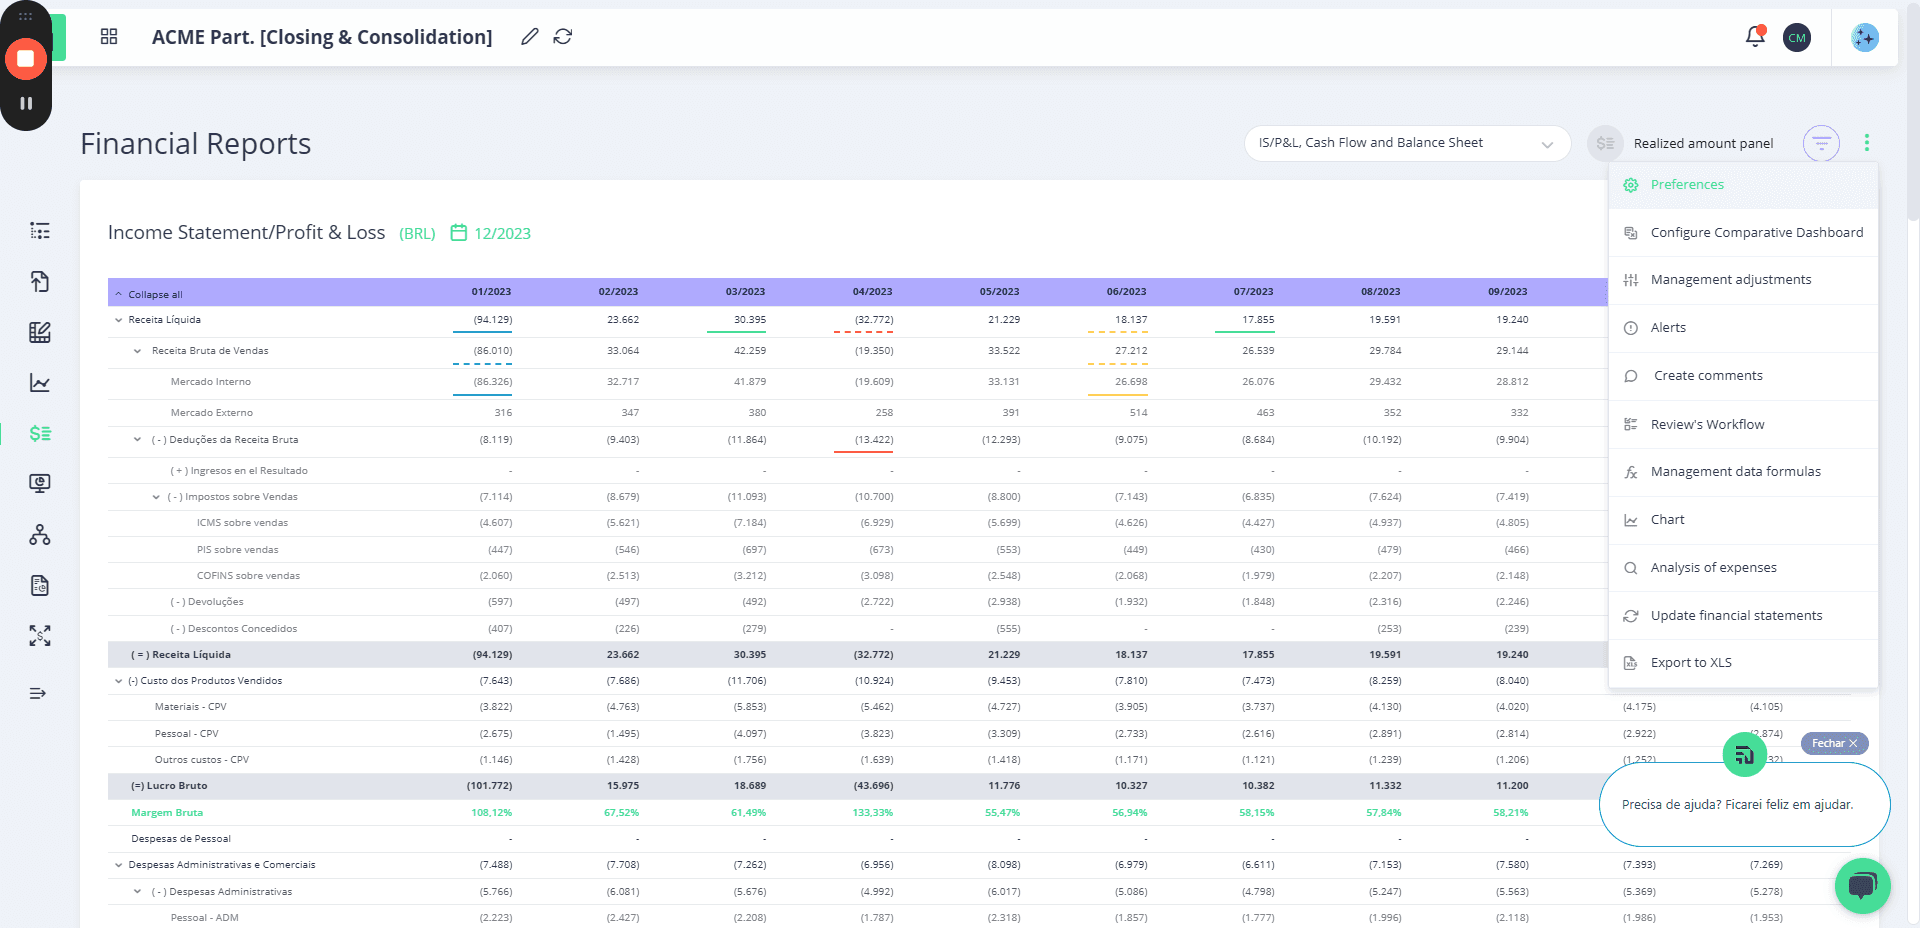1920x928 pixels.
Task: Collapse Impostos sobre Vendas row
Action: click(156, 497)
